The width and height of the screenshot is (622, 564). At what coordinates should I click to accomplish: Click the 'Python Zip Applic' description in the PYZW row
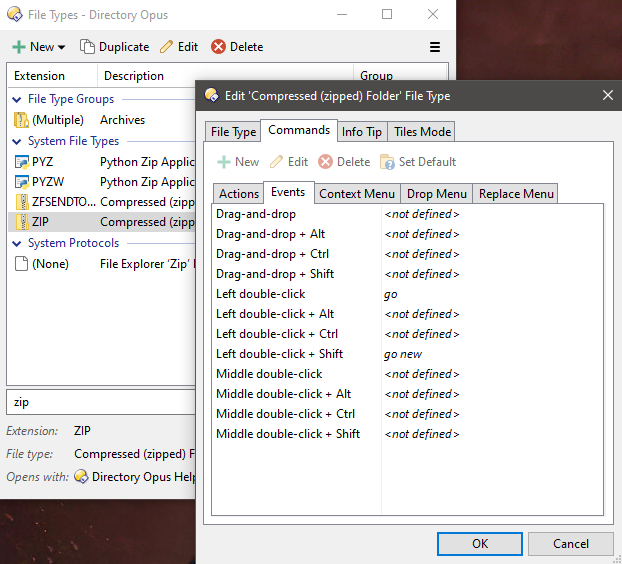tap(147, 182)
